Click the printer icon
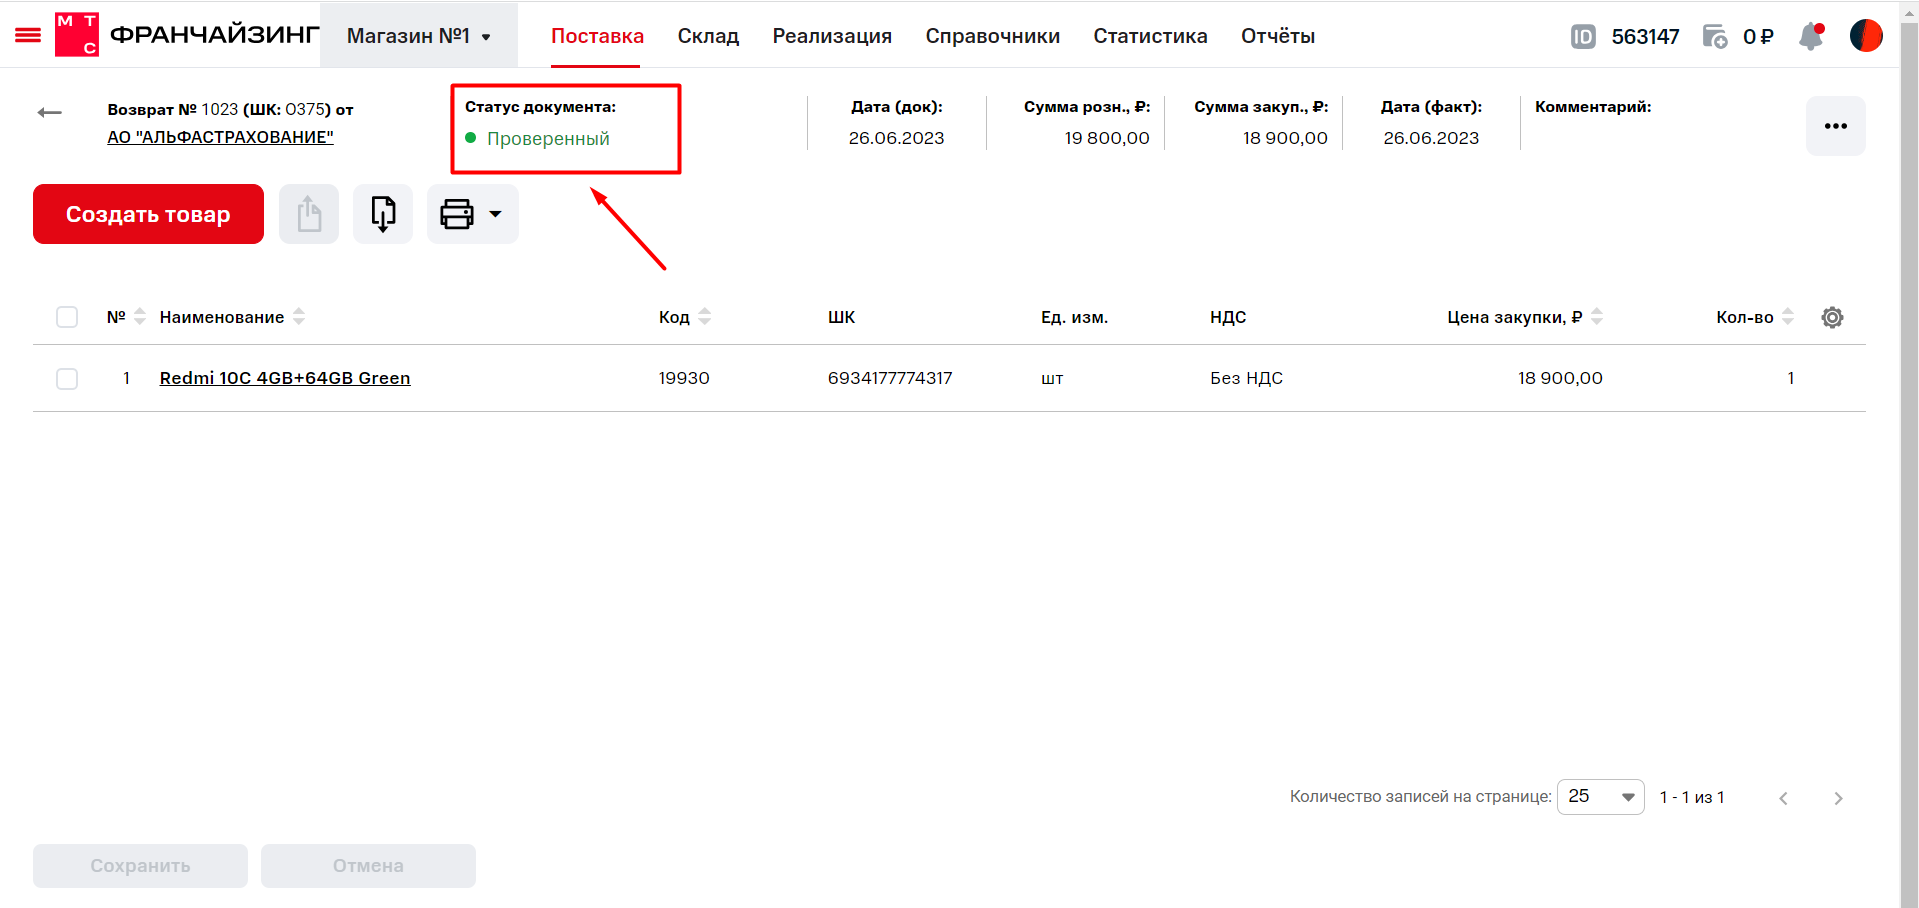Viewport: 1919px width, 908px height. point(457,214)
